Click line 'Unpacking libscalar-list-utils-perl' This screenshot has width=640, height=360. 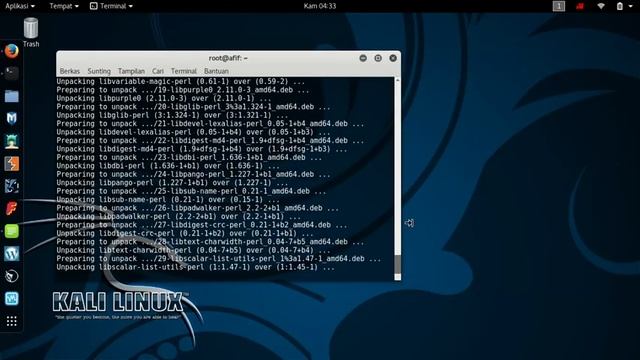click(x=195, y=267)
